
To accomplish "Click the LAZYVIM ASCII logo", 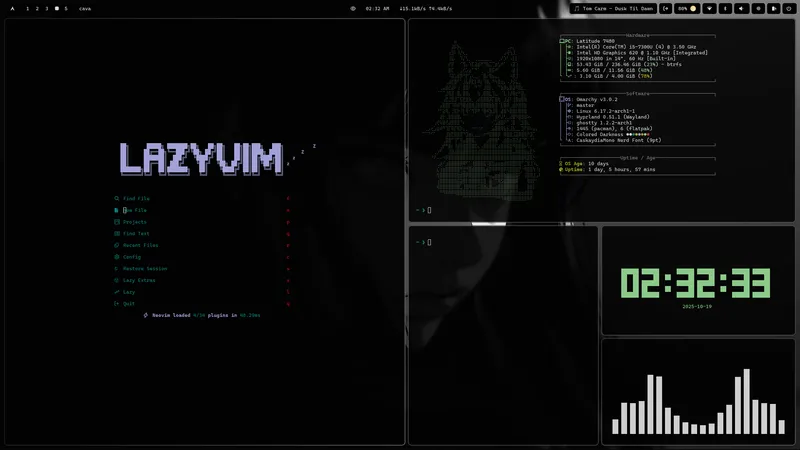I will point(201,159).
